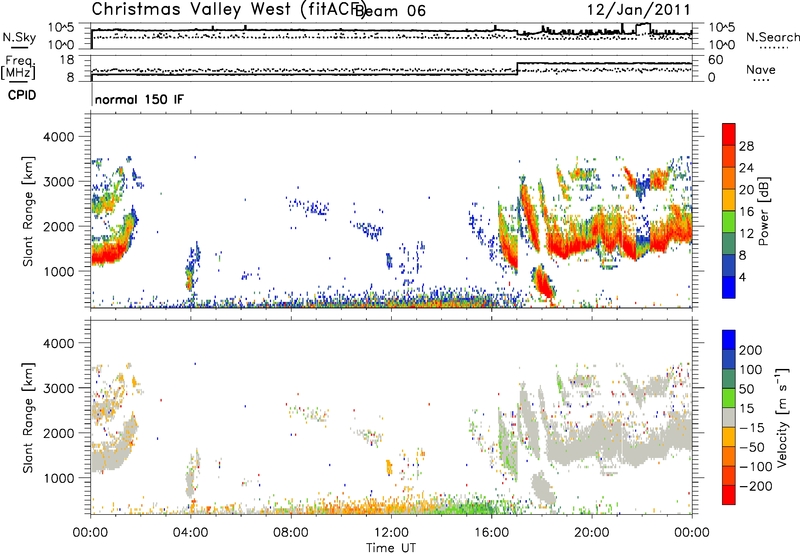The height and width of the screenshot is (554, 800).
Task: Click the "20:00" time axis label
Action: 592,533
